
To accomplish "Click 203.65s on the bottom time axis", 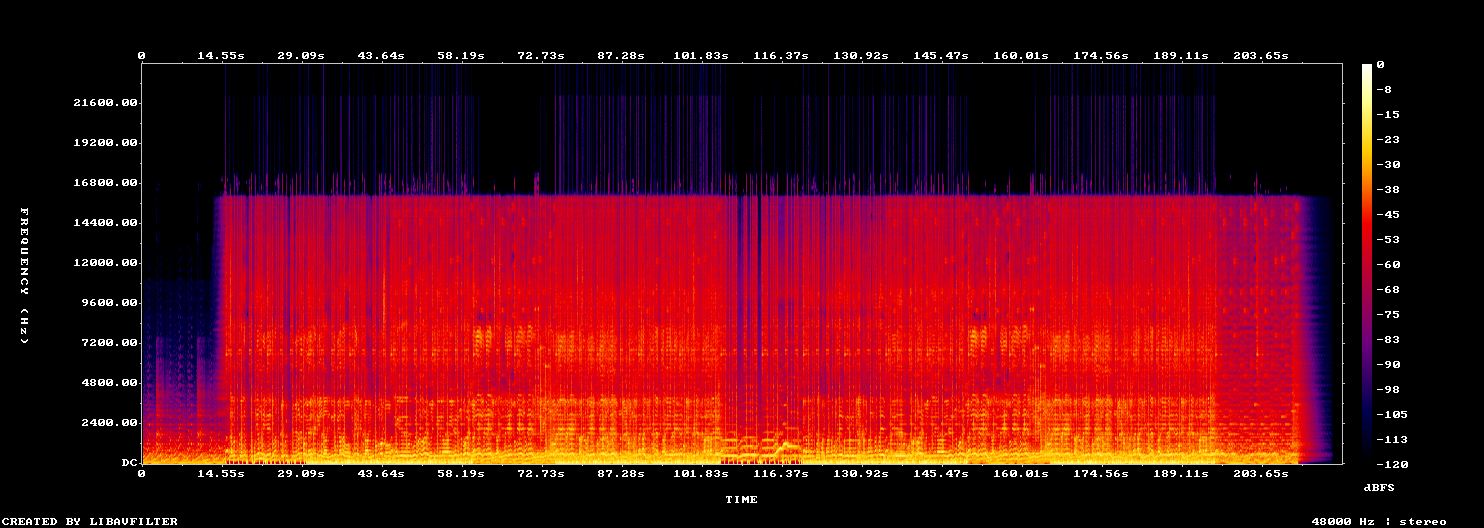I will click(1261, 473).
